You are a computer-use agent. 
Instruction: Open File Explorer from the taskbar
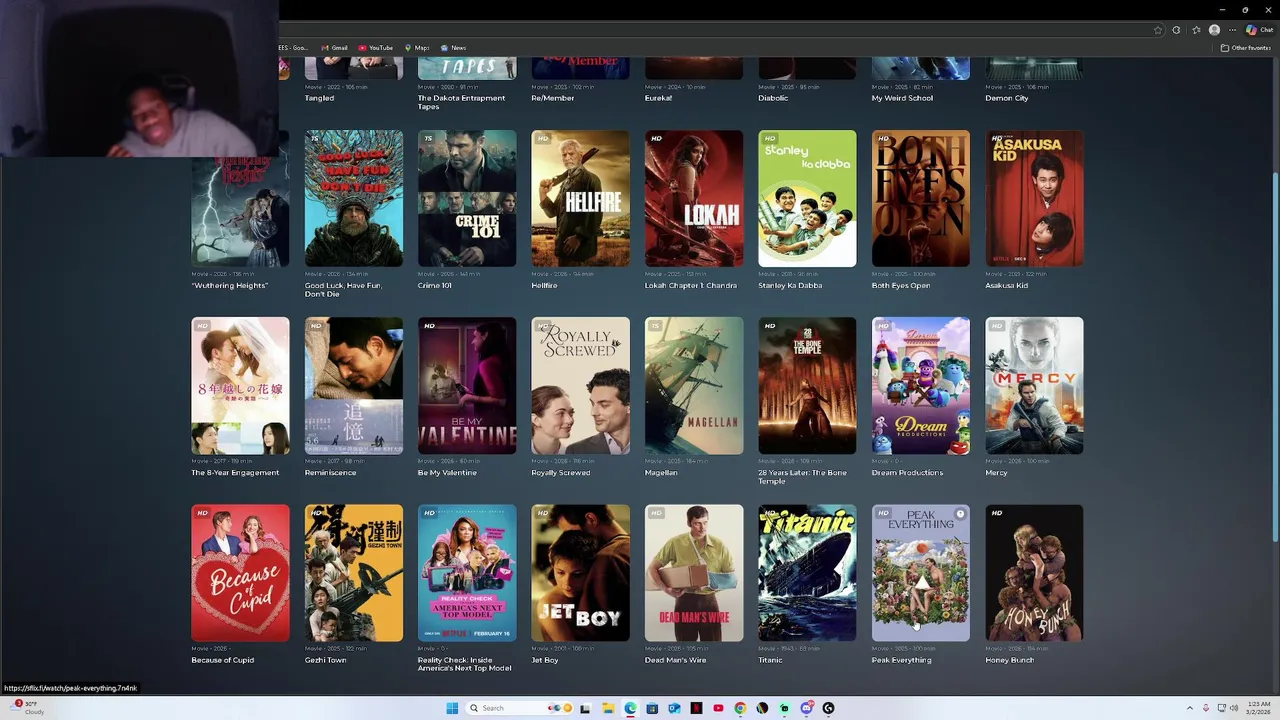[x=608, y=708]
